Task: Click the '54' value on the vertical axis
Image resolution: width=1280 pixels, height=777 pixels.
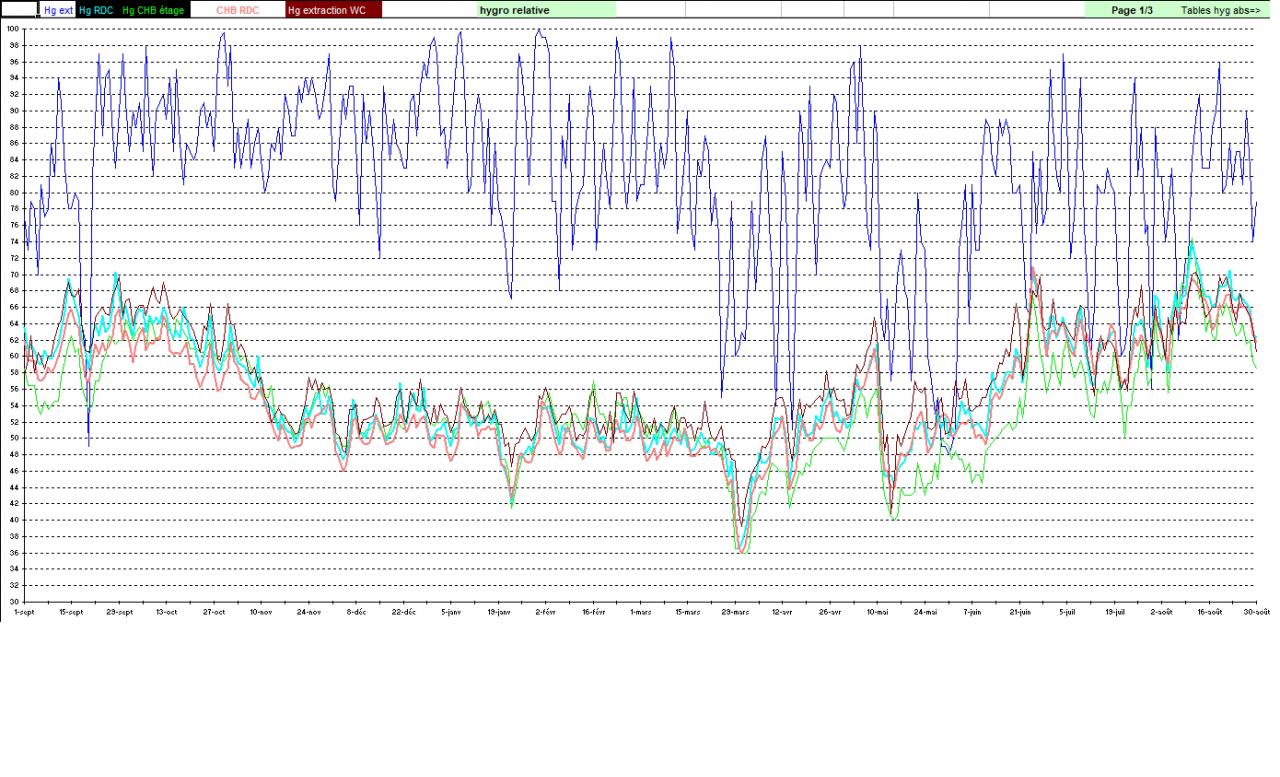Action: (14, 405)
